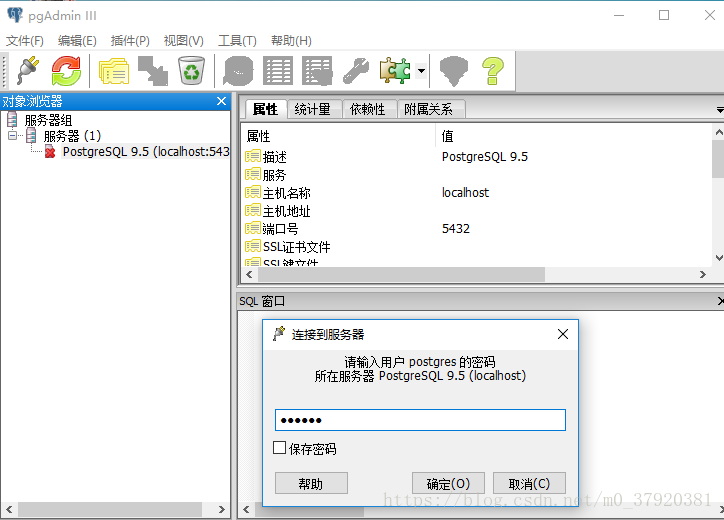Viewport: 724px width, 520px height.
Task: Select the 服务器组 tree root
Action: point(48,121)
